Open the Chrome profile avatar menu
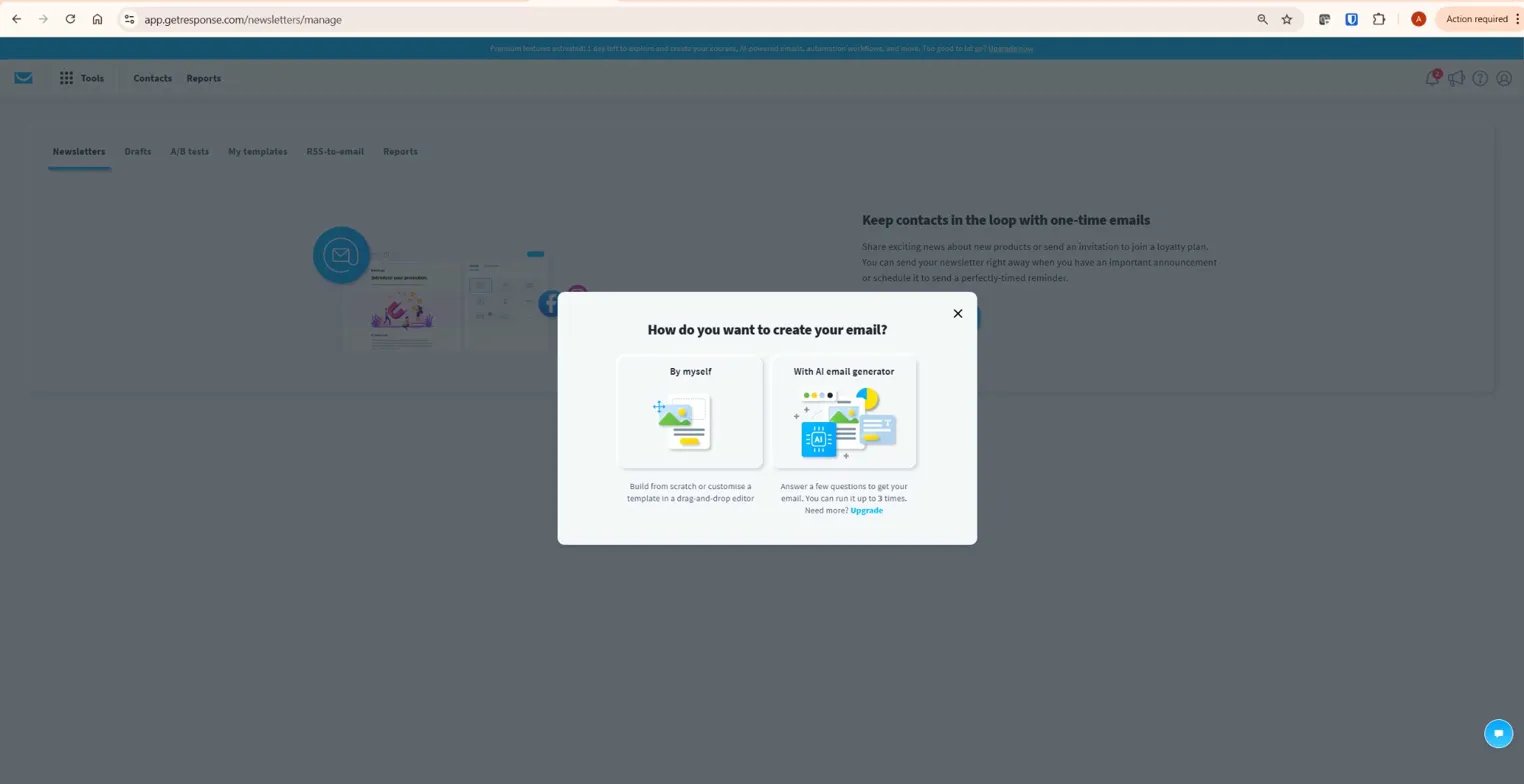This screenshot has height=784, width=1524. (1418, 19)
